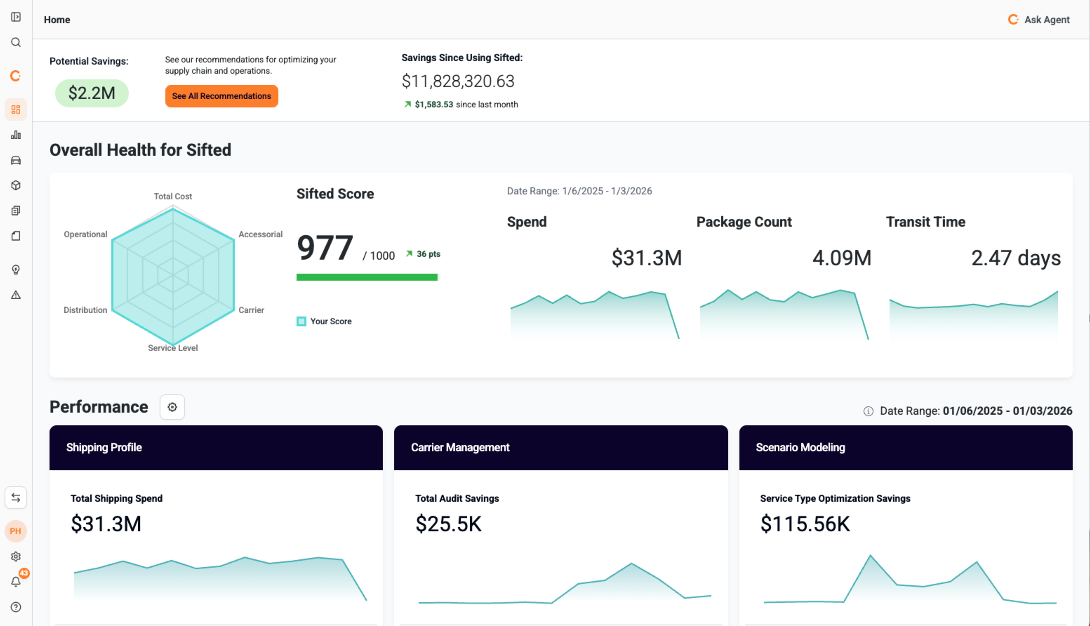Click the orange Sifted logo icon
Image resolution: width=1090 pixels, height=626 pixels.
(16, 76)
